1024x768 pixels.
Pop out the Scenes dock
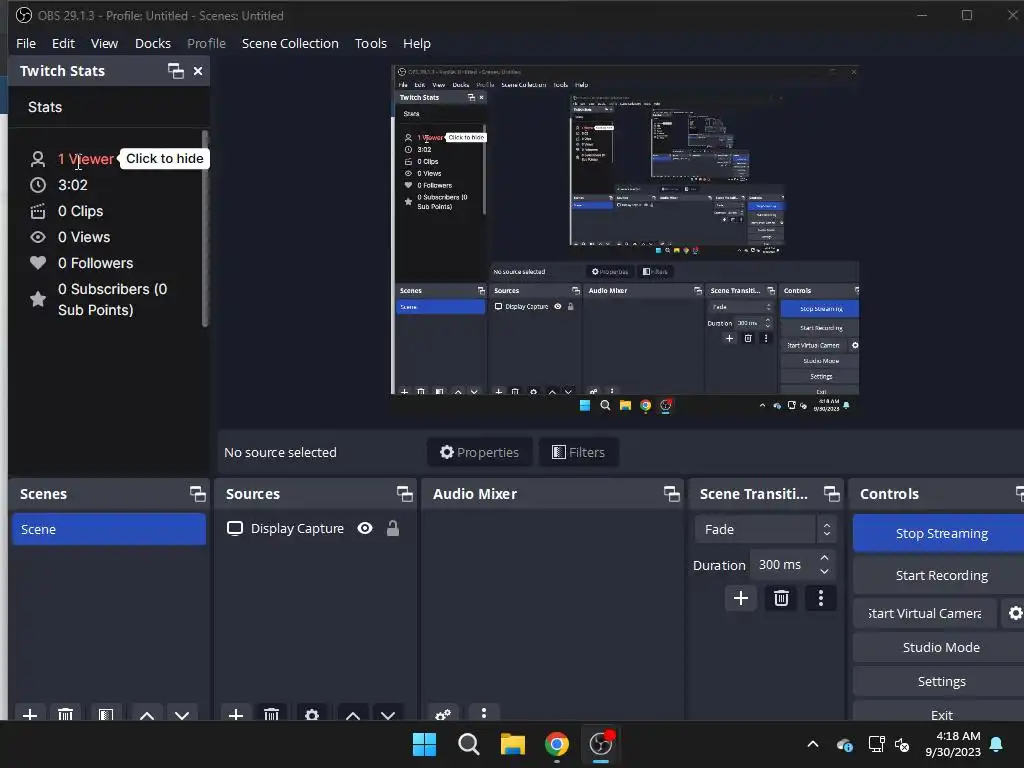197,494
